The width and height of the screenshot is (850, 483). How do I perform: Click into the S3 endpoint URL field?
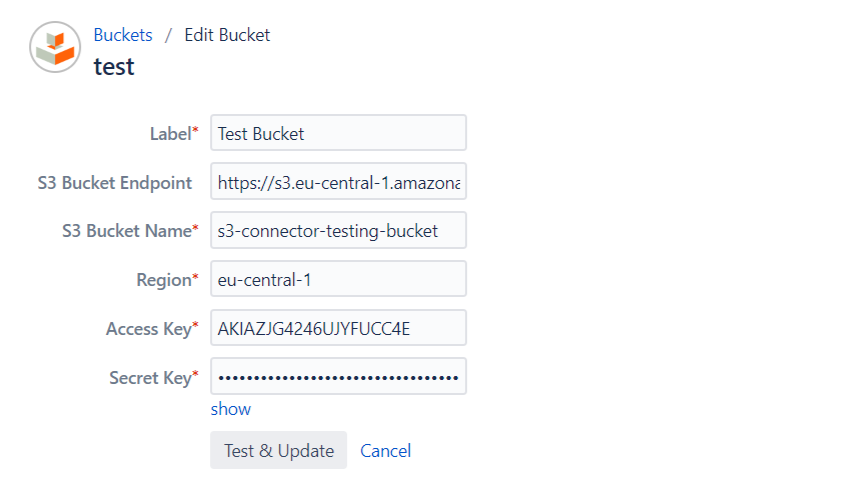pos(338,182)
